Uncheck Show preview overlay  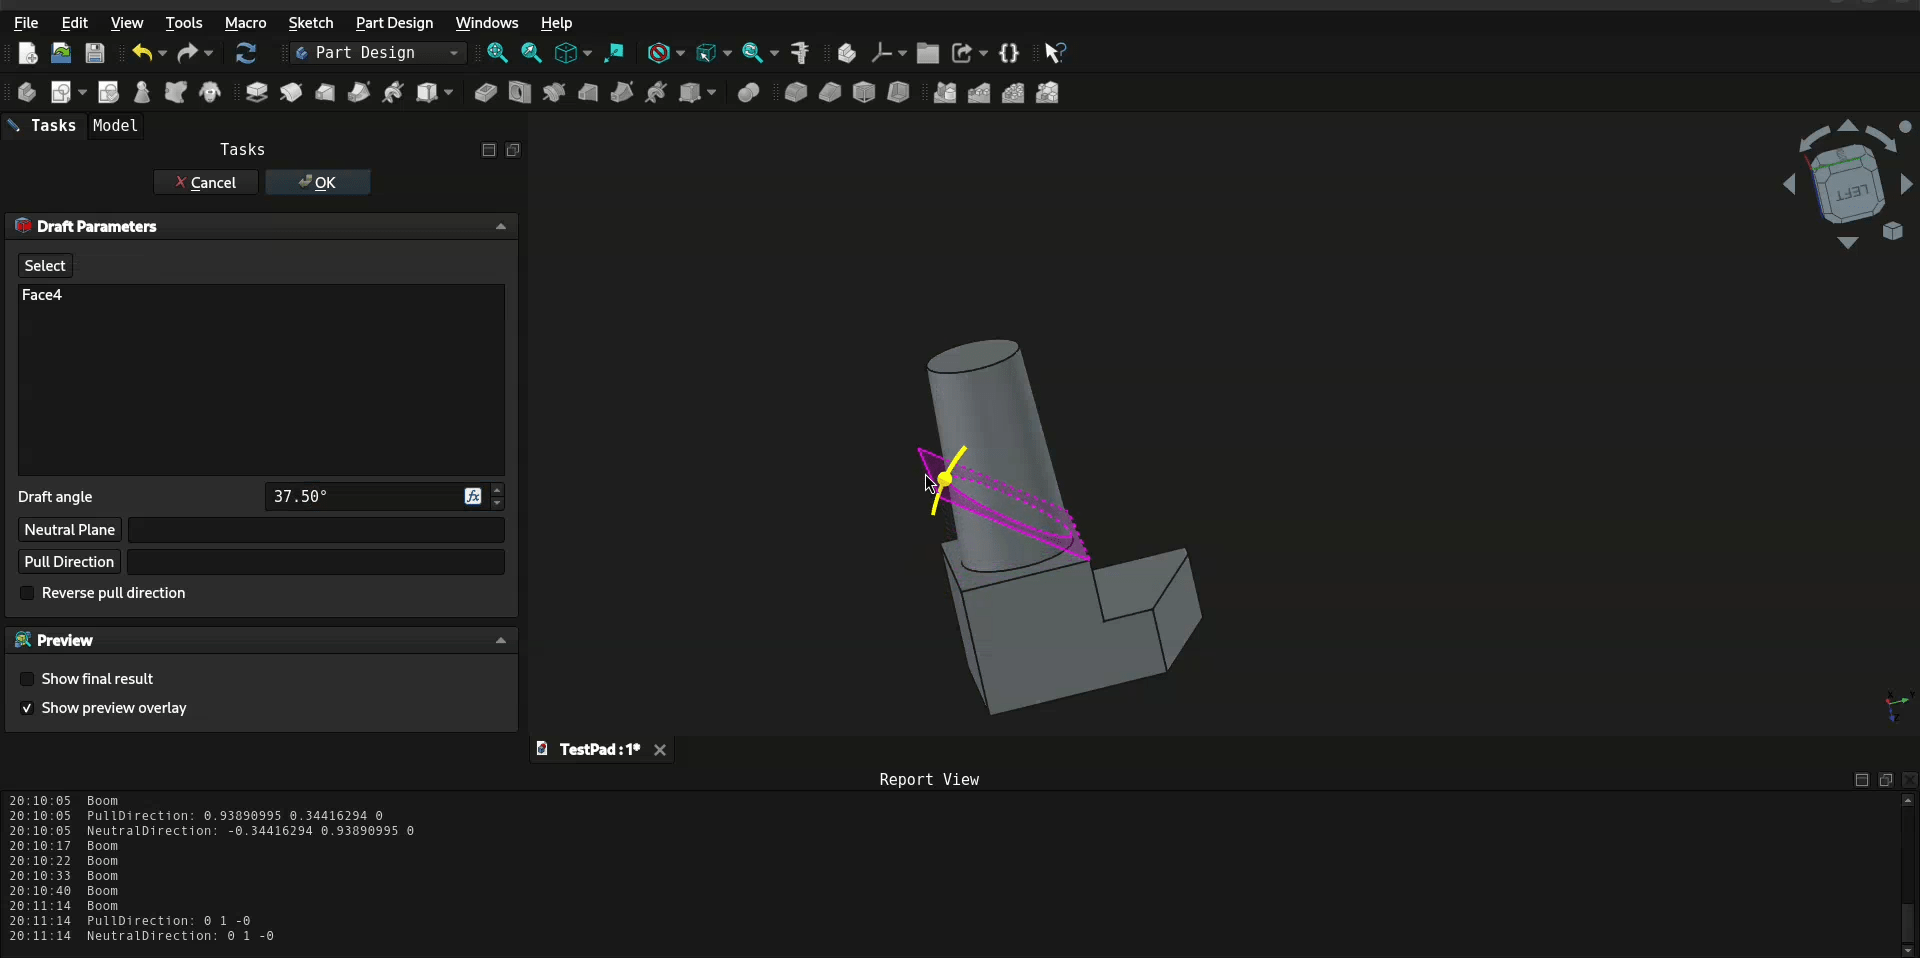(x=27, y=708)
